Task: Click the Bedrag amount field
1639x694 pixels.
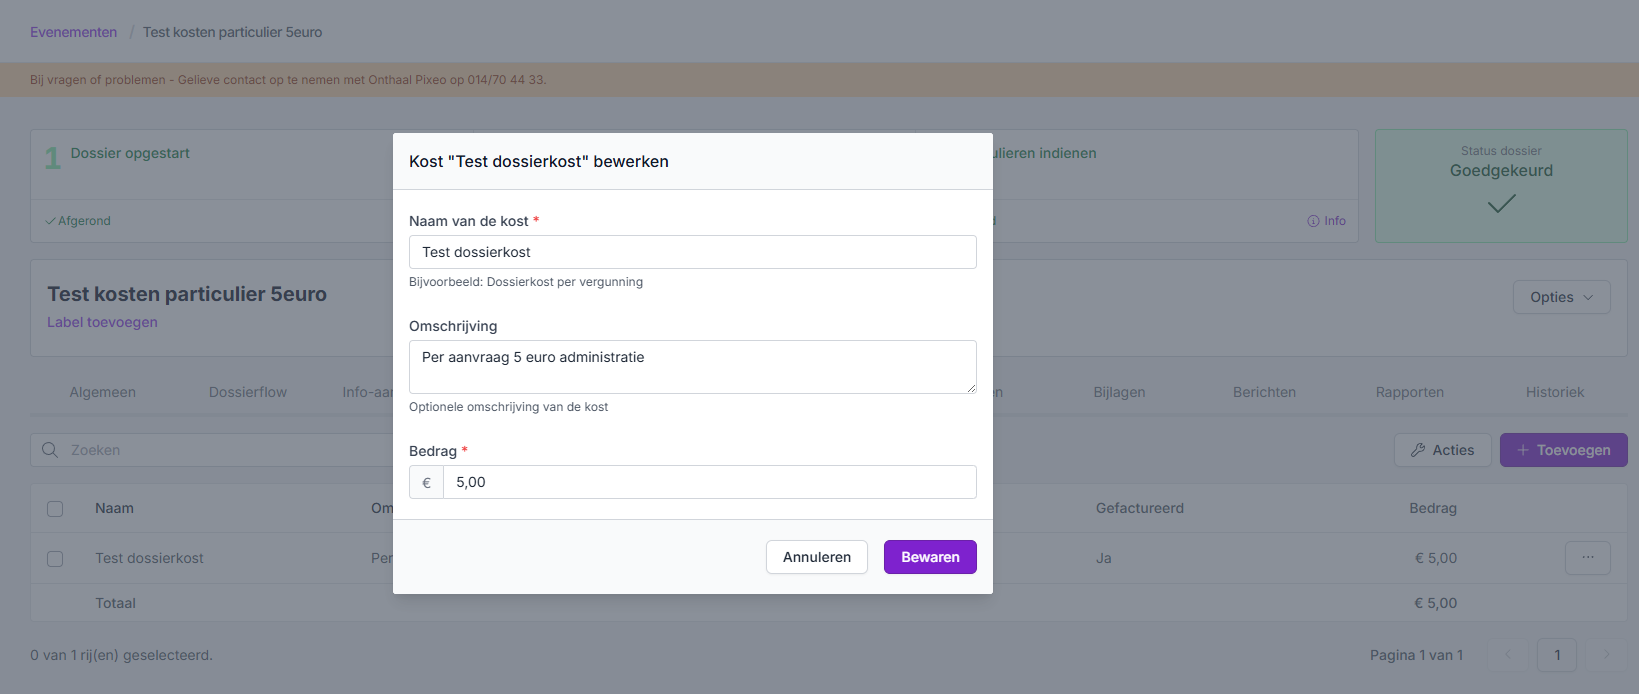Action: pyautogui.click(x=709, y=482)
